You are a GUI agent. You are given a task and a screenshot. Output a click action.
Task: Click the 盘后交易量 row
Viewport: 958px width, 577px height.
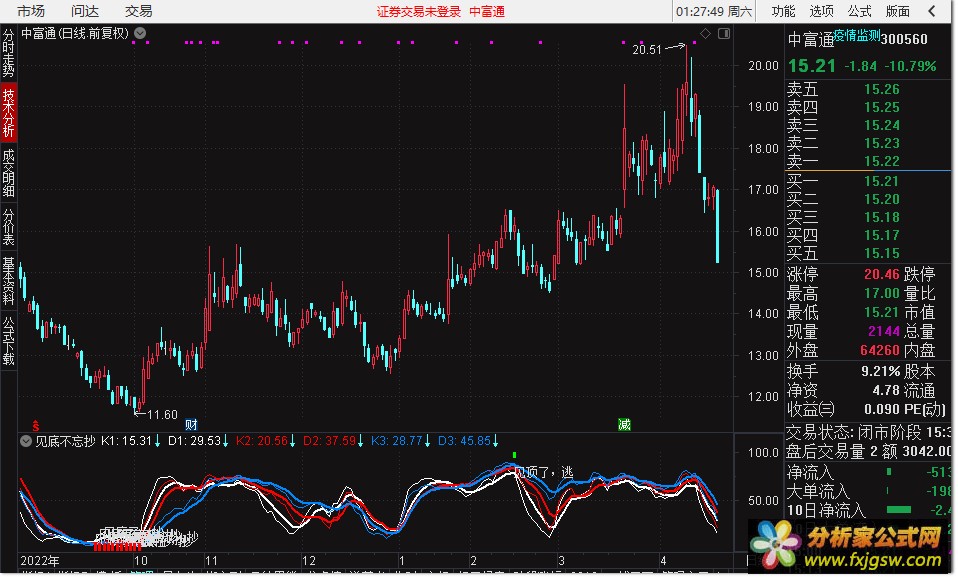point(868,452)
